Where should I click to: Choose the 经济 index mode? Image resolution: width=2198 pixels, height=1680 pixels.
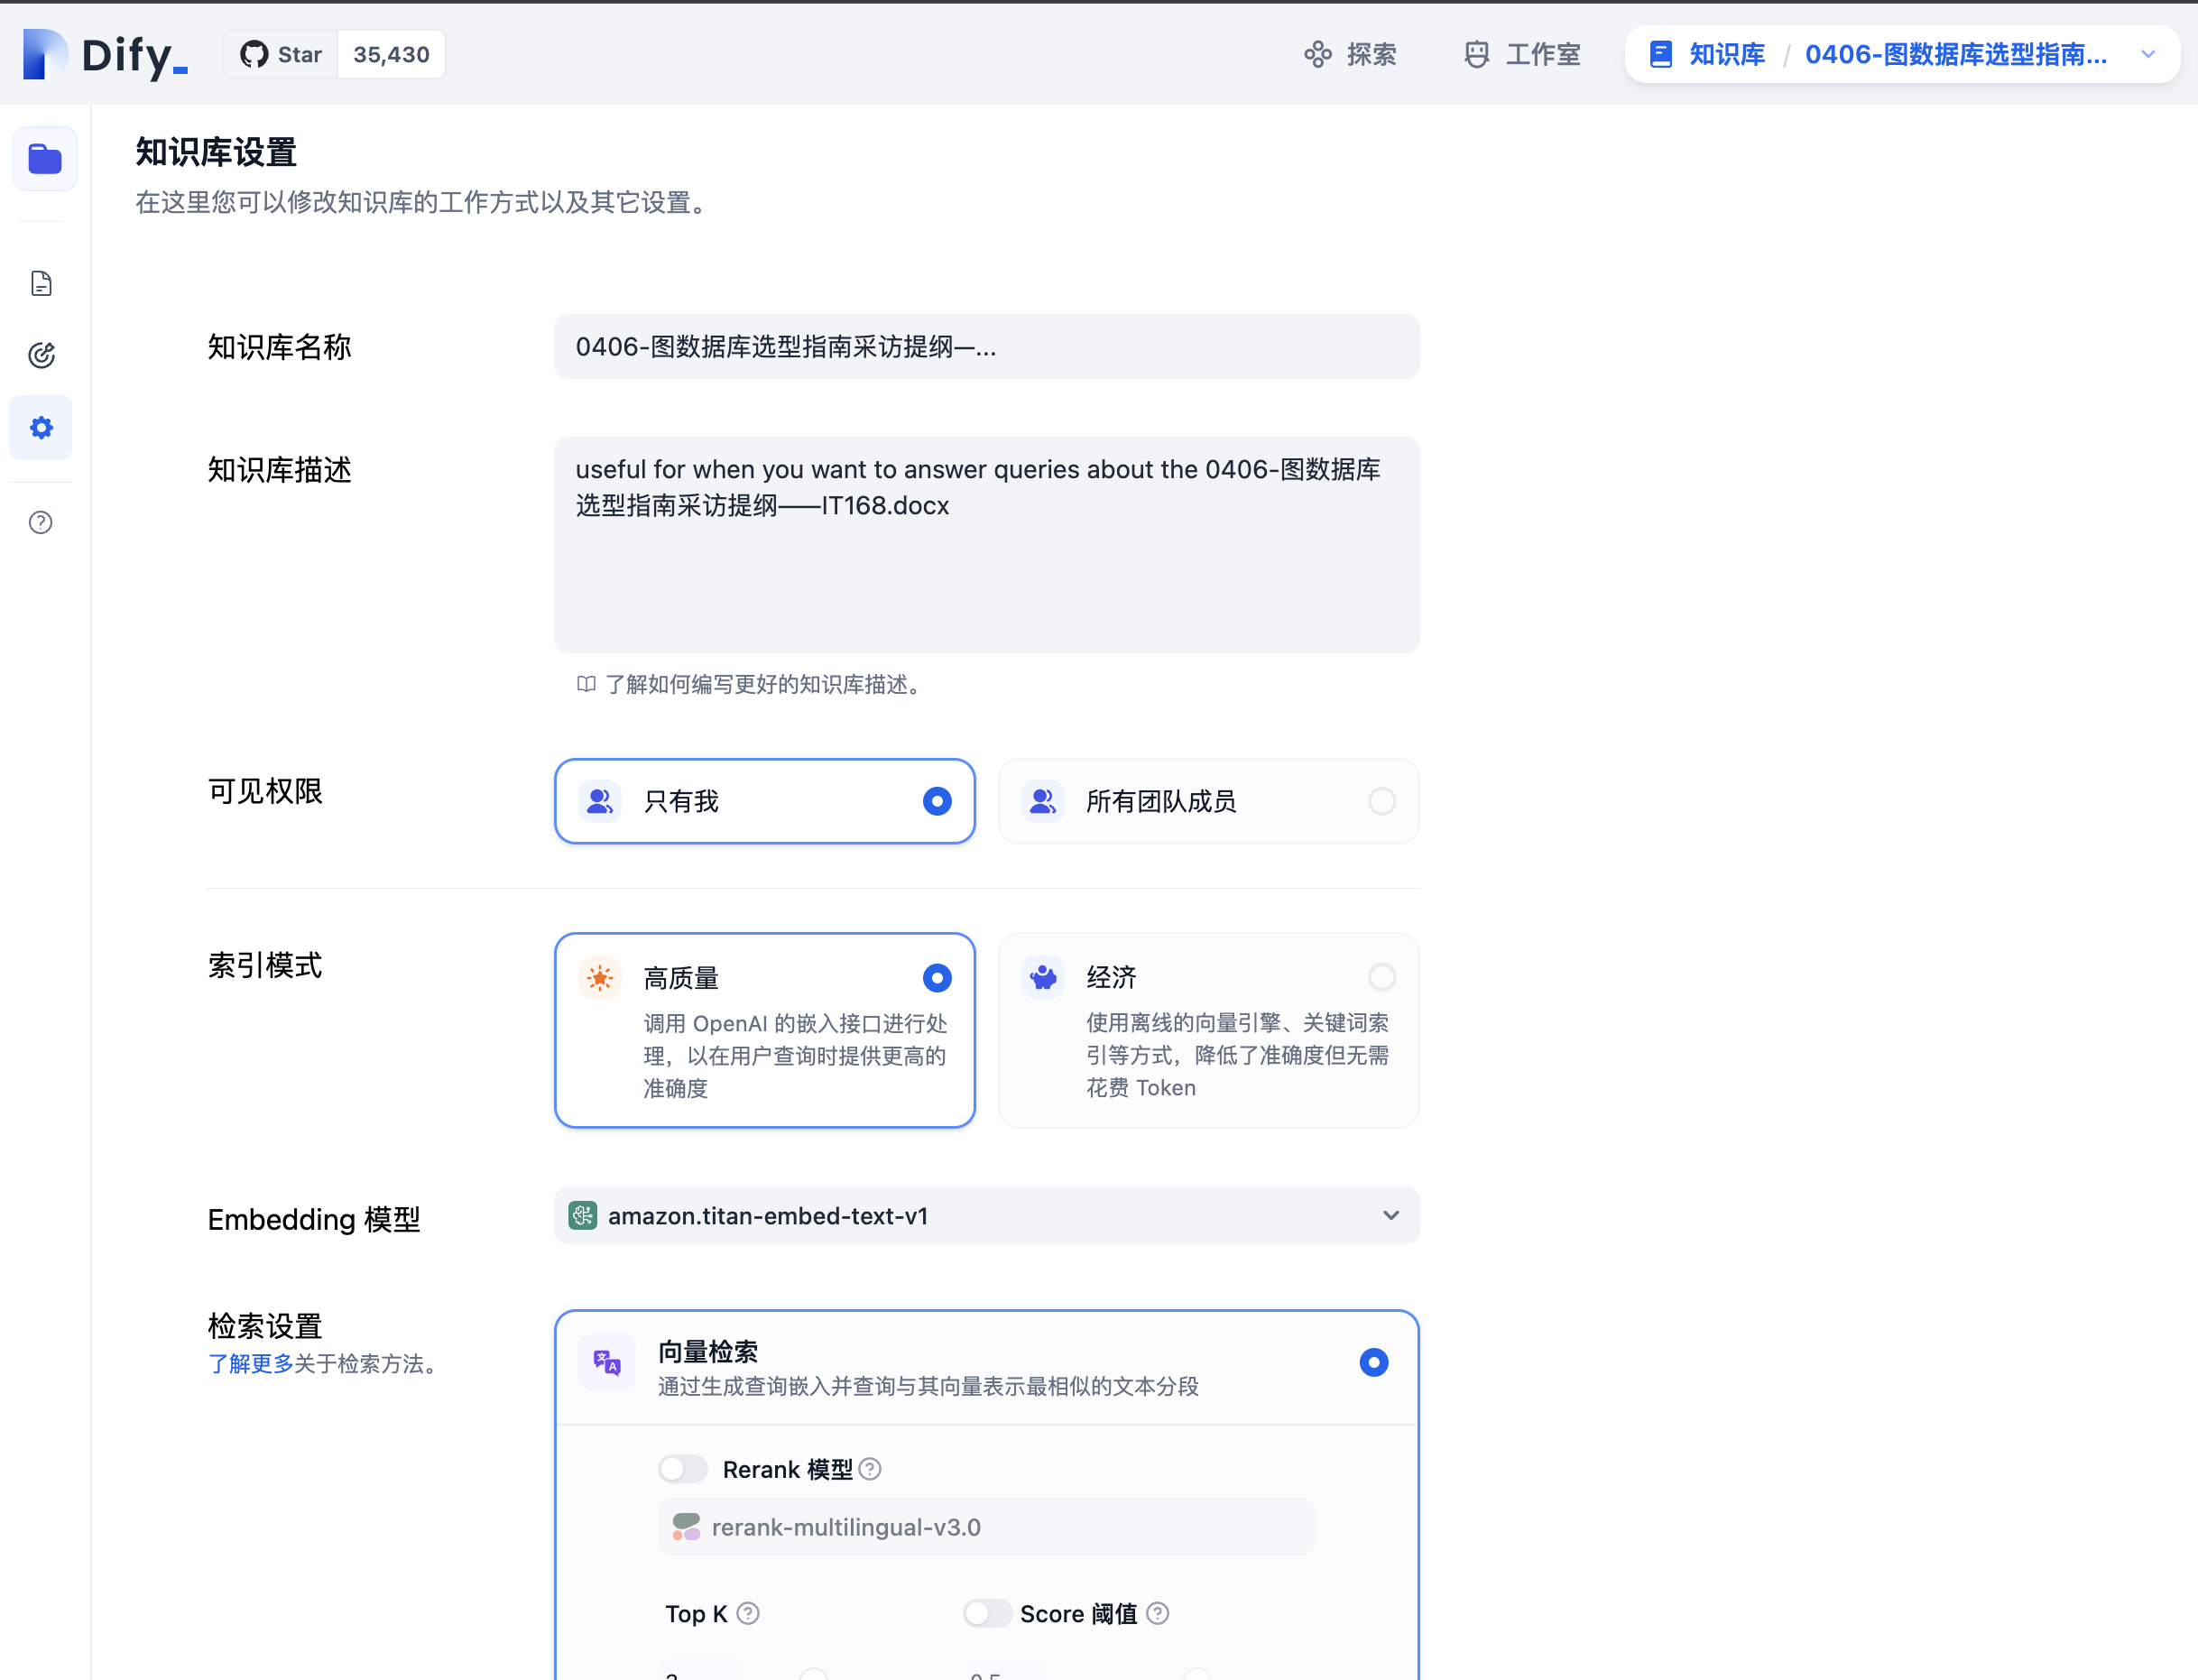(1208, 1030)
